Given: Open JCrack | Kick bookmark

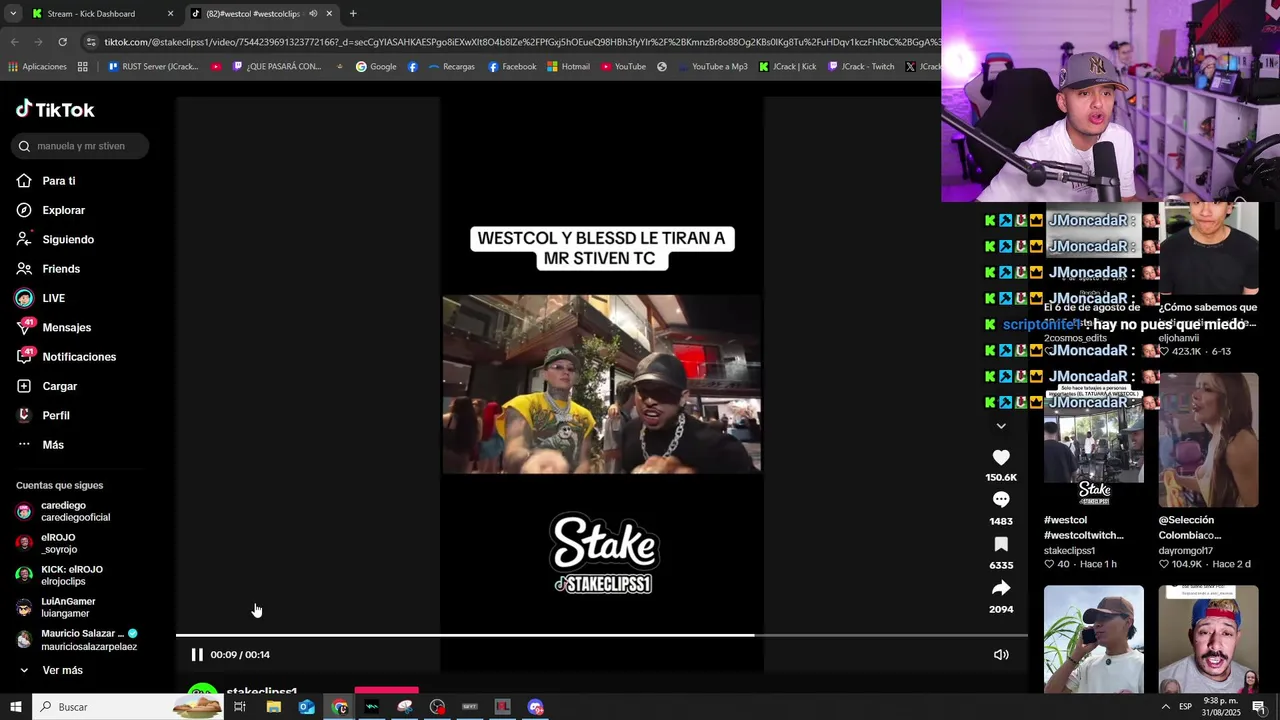Looking at the screenshot, I should tap(787, 67).
